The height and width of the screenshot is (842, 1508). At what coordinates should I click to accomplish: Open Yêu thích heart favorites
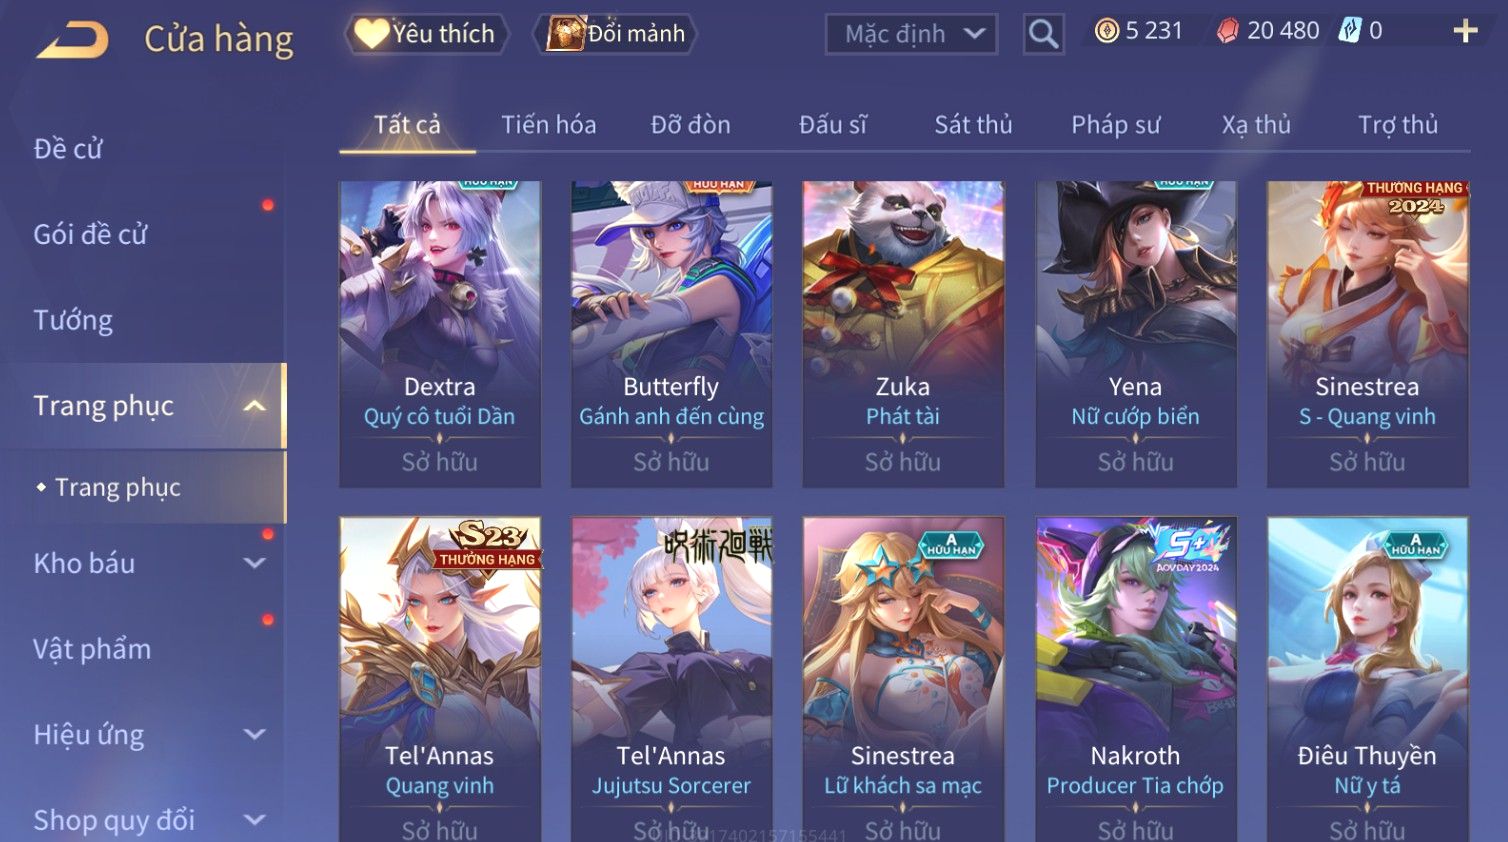[427, 34]
